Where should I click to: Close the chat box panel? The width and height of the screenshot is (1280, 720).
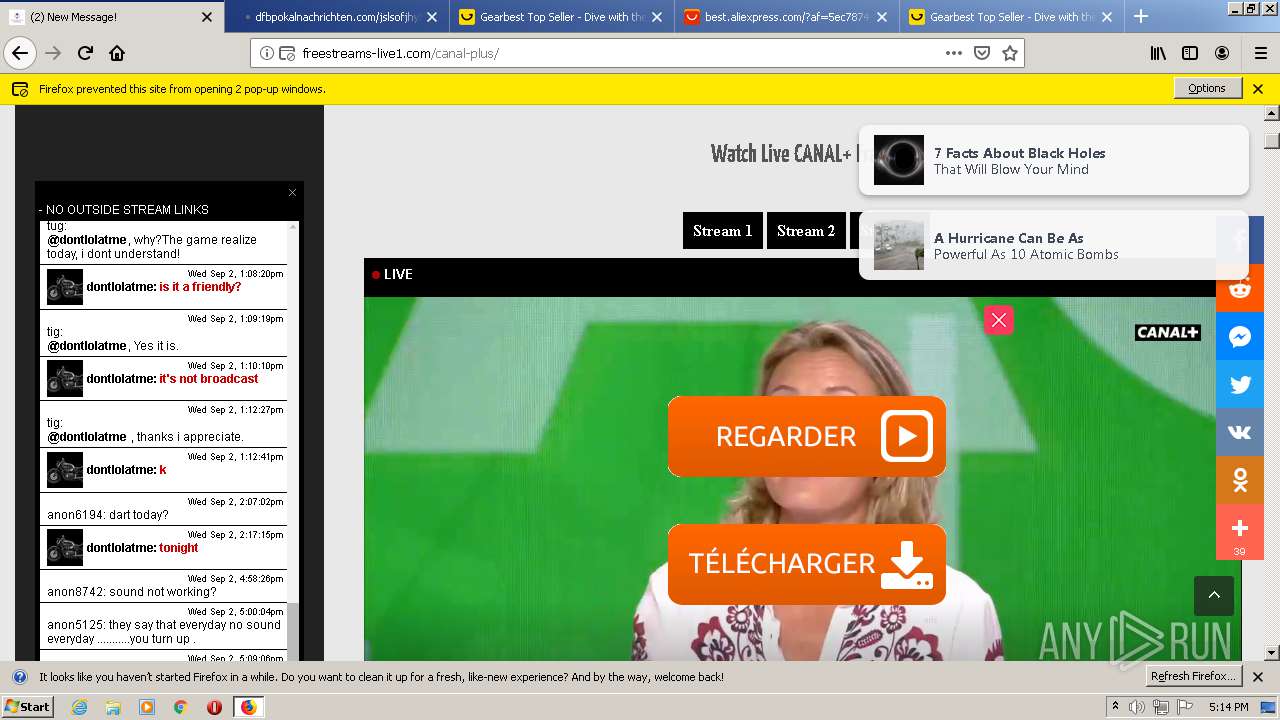(292, 192)
